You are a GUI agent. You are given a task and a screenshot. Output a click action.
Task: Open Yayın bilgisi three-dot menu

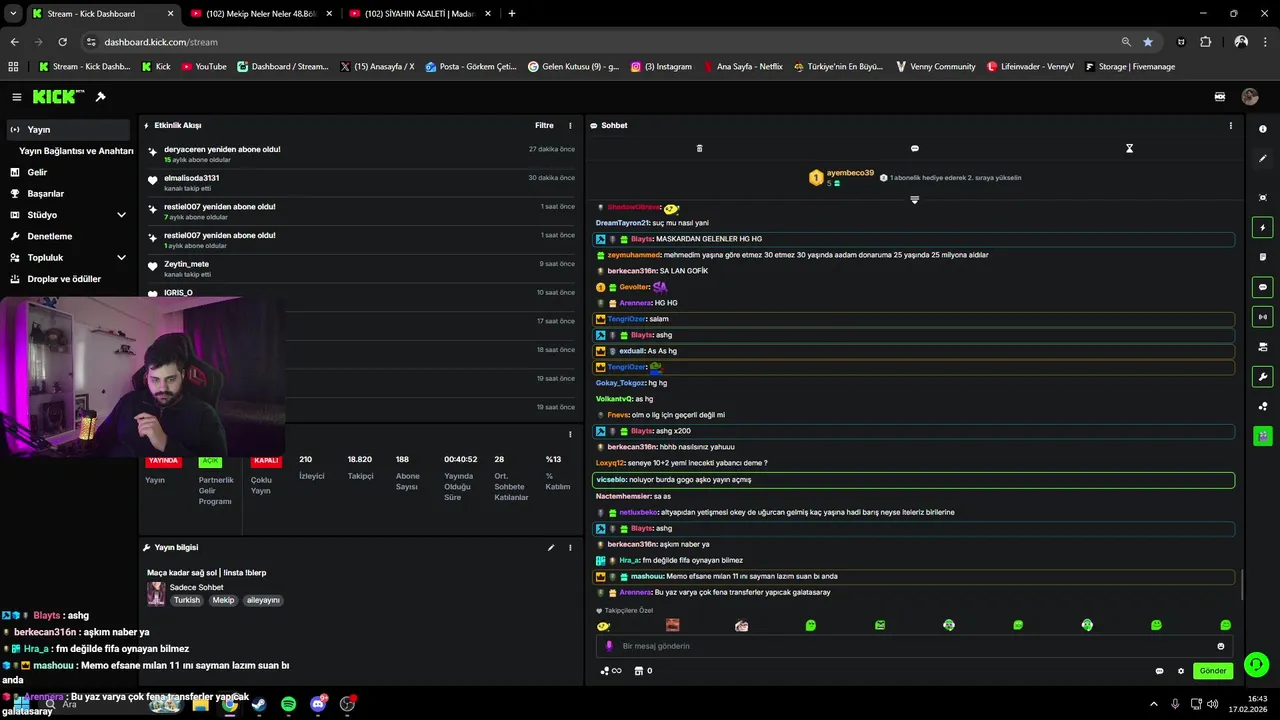(570, 548)
